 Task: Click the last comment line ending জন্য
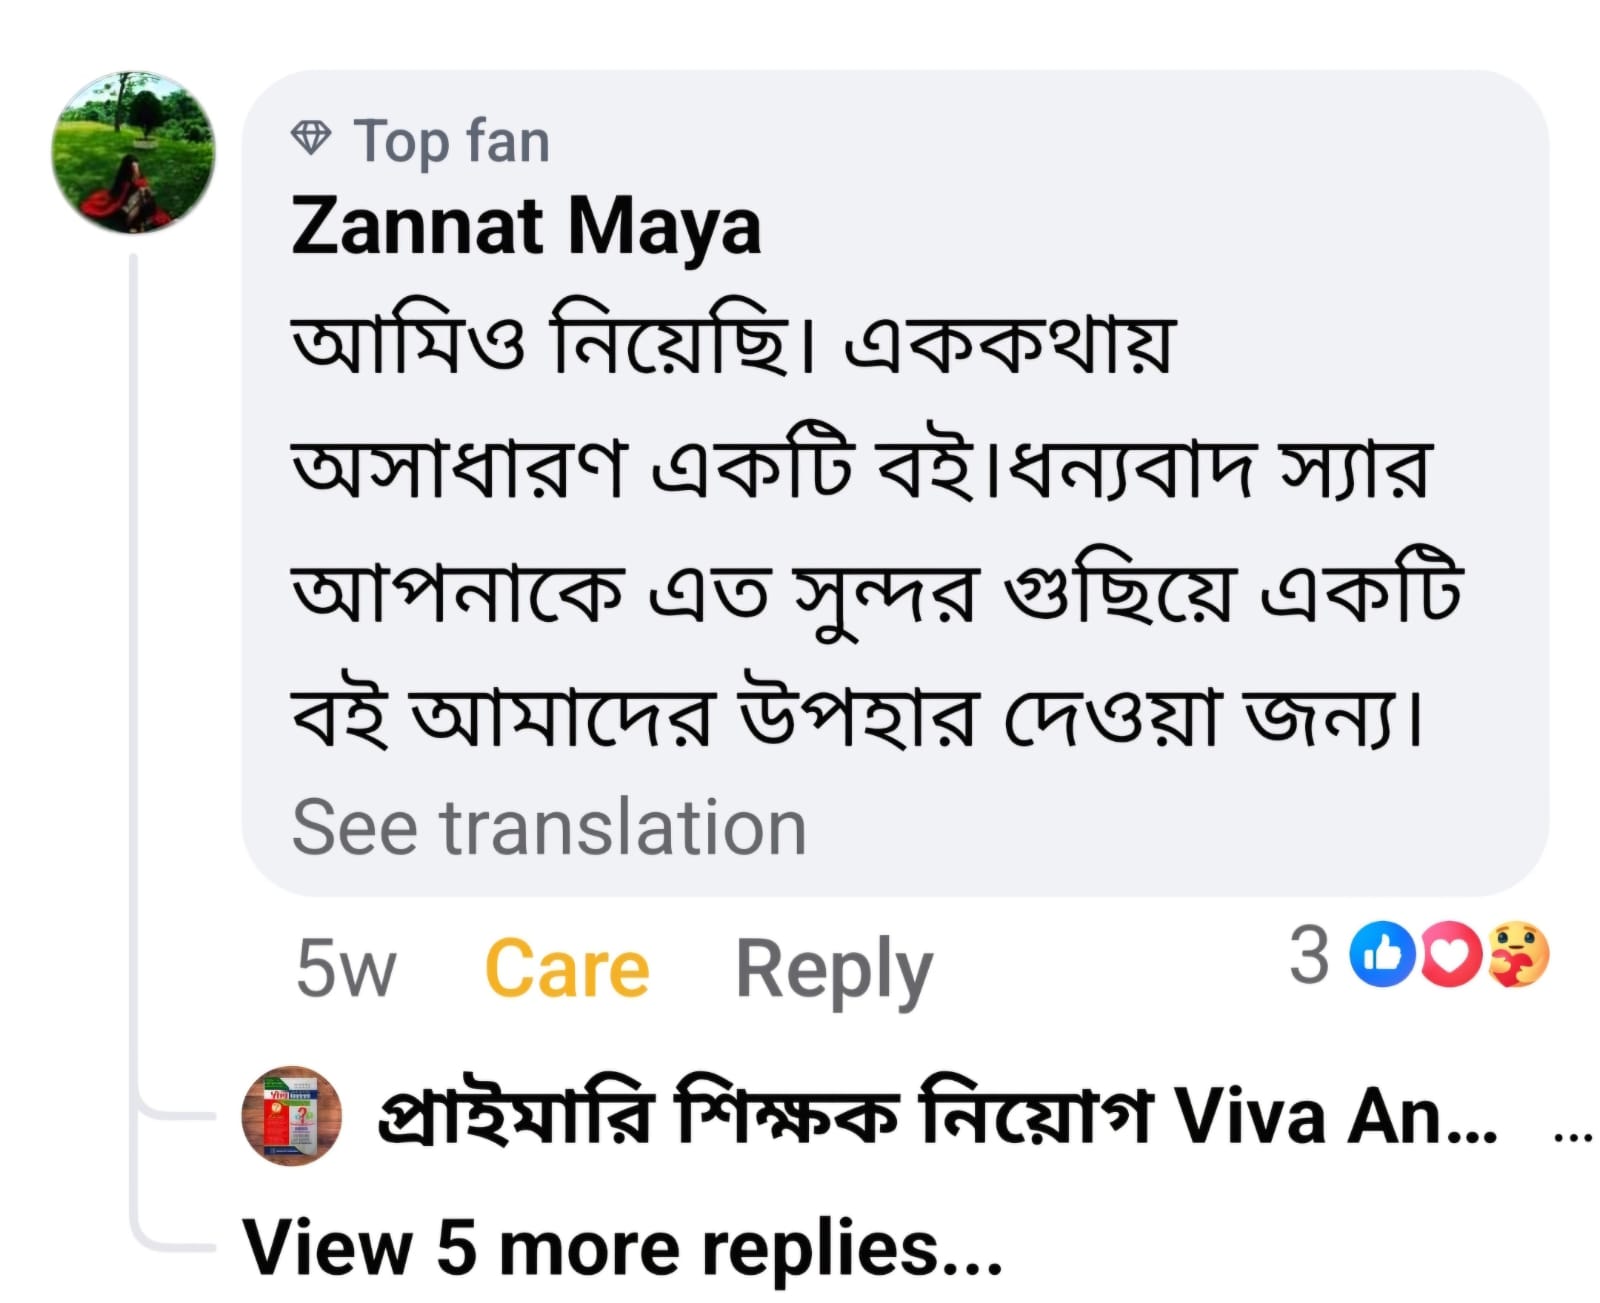(857, 716)
